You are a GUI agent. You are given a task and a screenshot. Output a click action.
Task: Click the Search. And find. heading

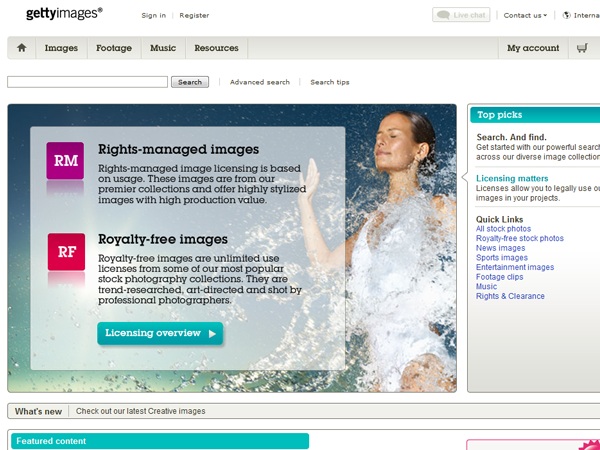point(511,137)
